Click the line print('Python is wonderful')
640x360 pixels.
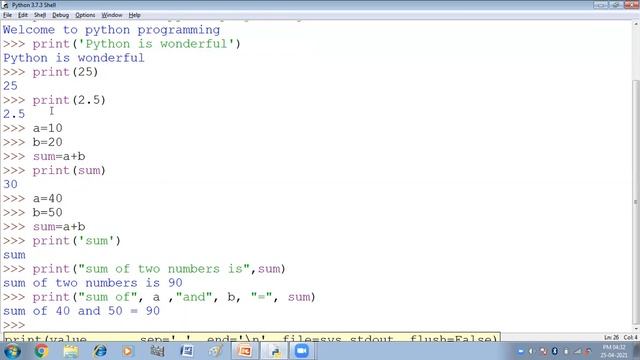[x=137, y=44]
